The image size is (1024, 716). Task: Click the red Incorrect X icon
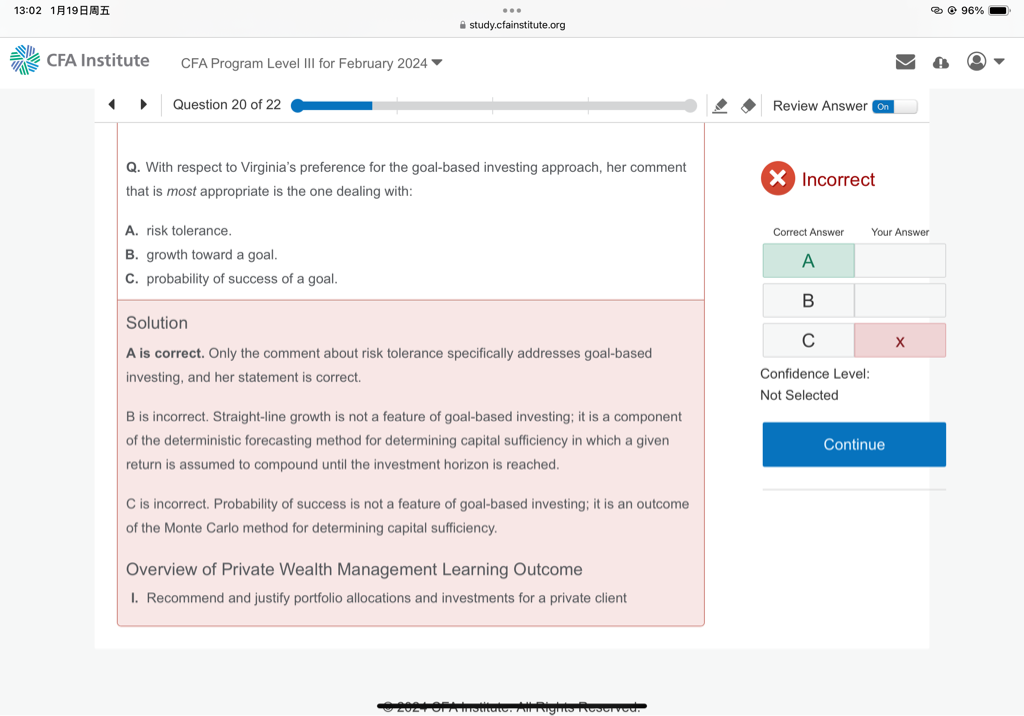(x=777, y=179)
